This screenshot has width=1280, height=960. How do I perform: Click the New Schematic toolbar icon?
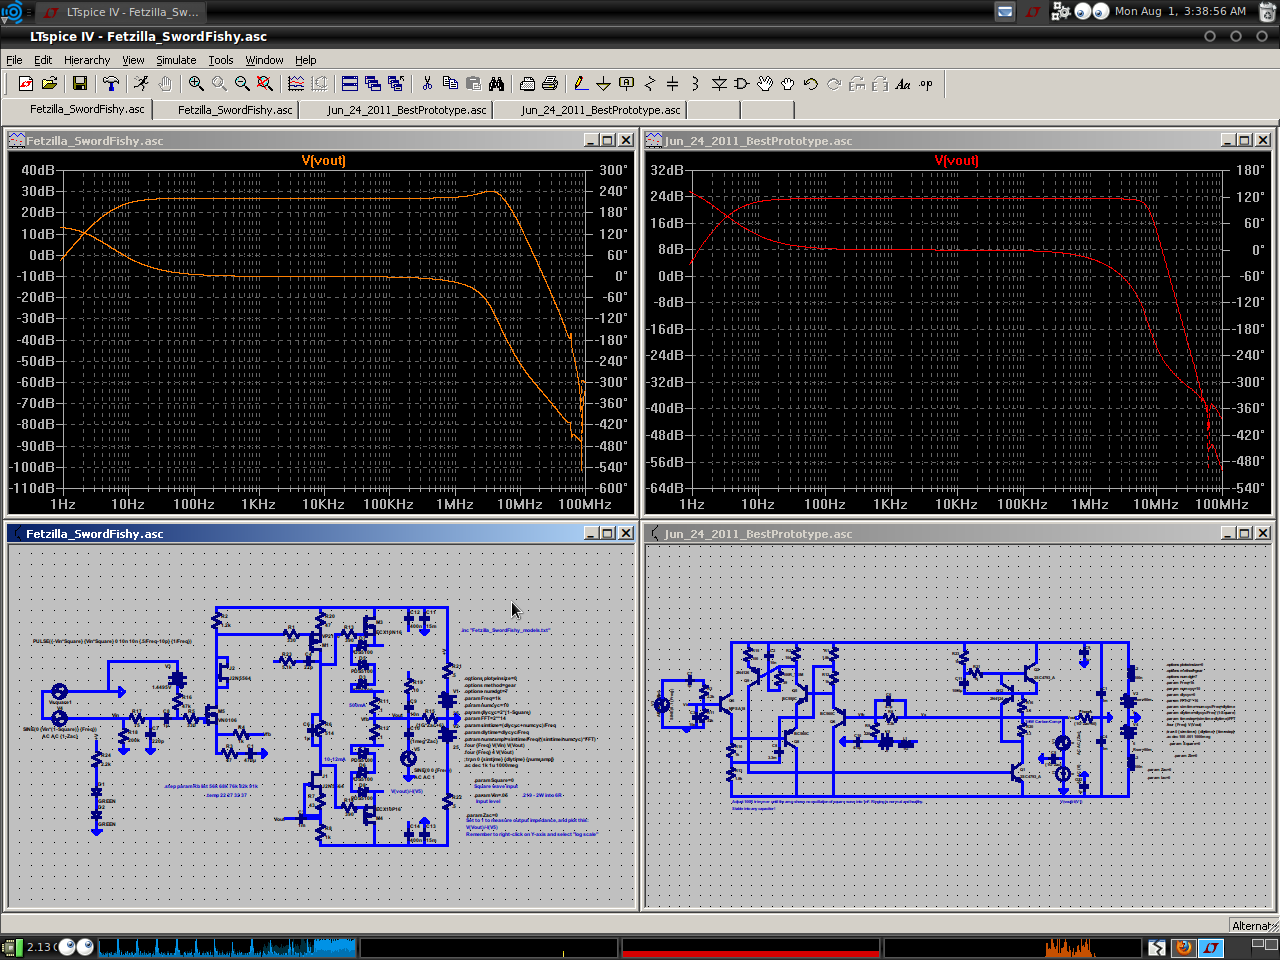(26, 84)
